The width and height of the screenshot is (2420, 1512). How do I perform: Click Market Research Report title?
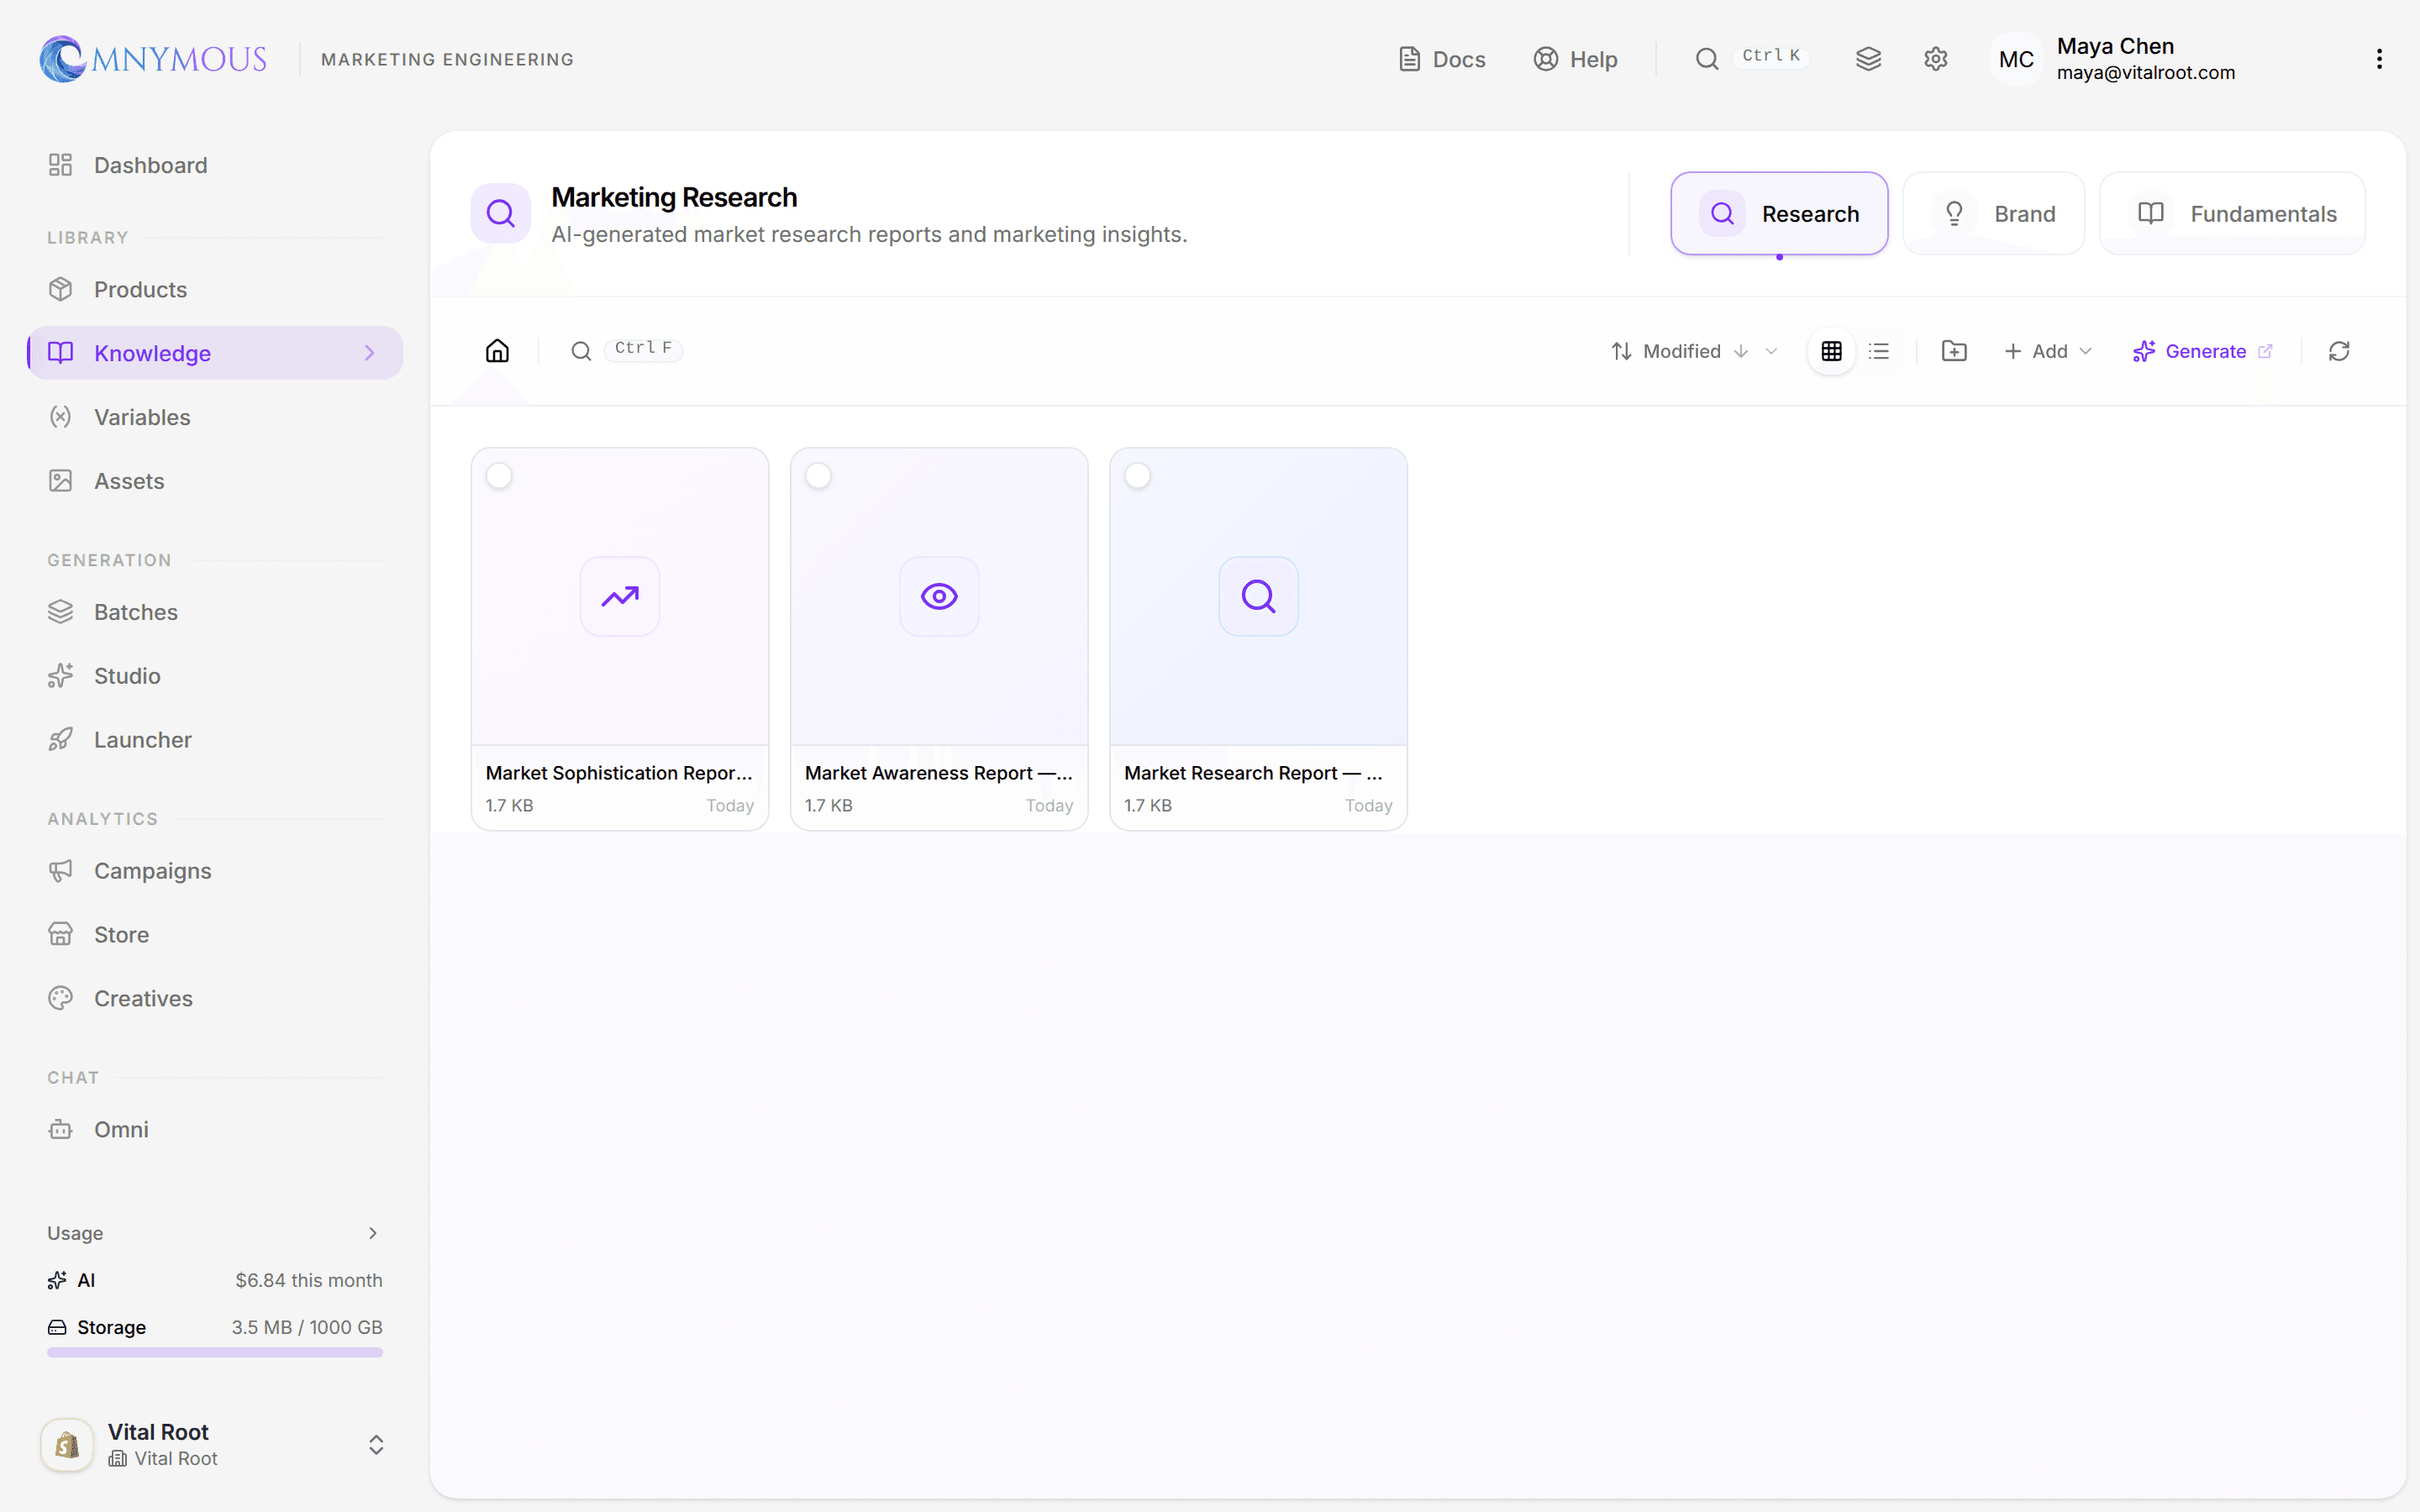tap(1253, 773)
